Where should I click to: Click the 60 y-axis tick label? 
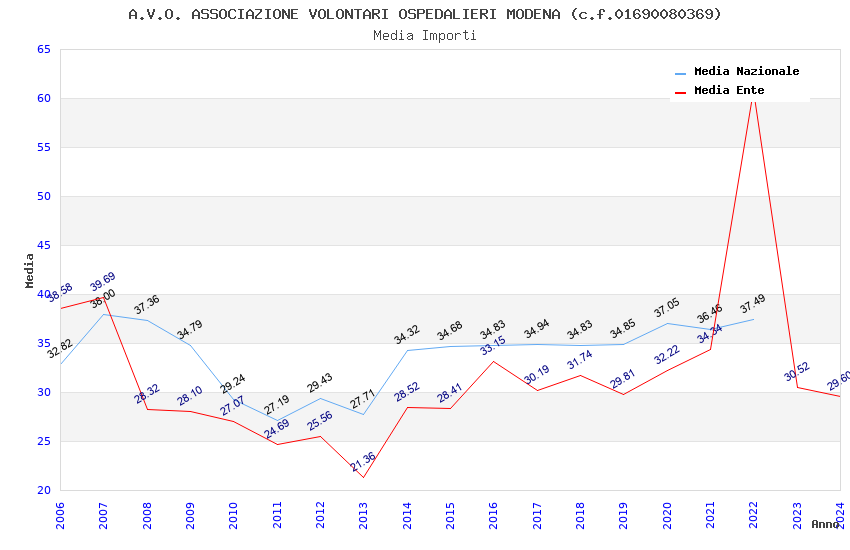(x=44, y=98)
